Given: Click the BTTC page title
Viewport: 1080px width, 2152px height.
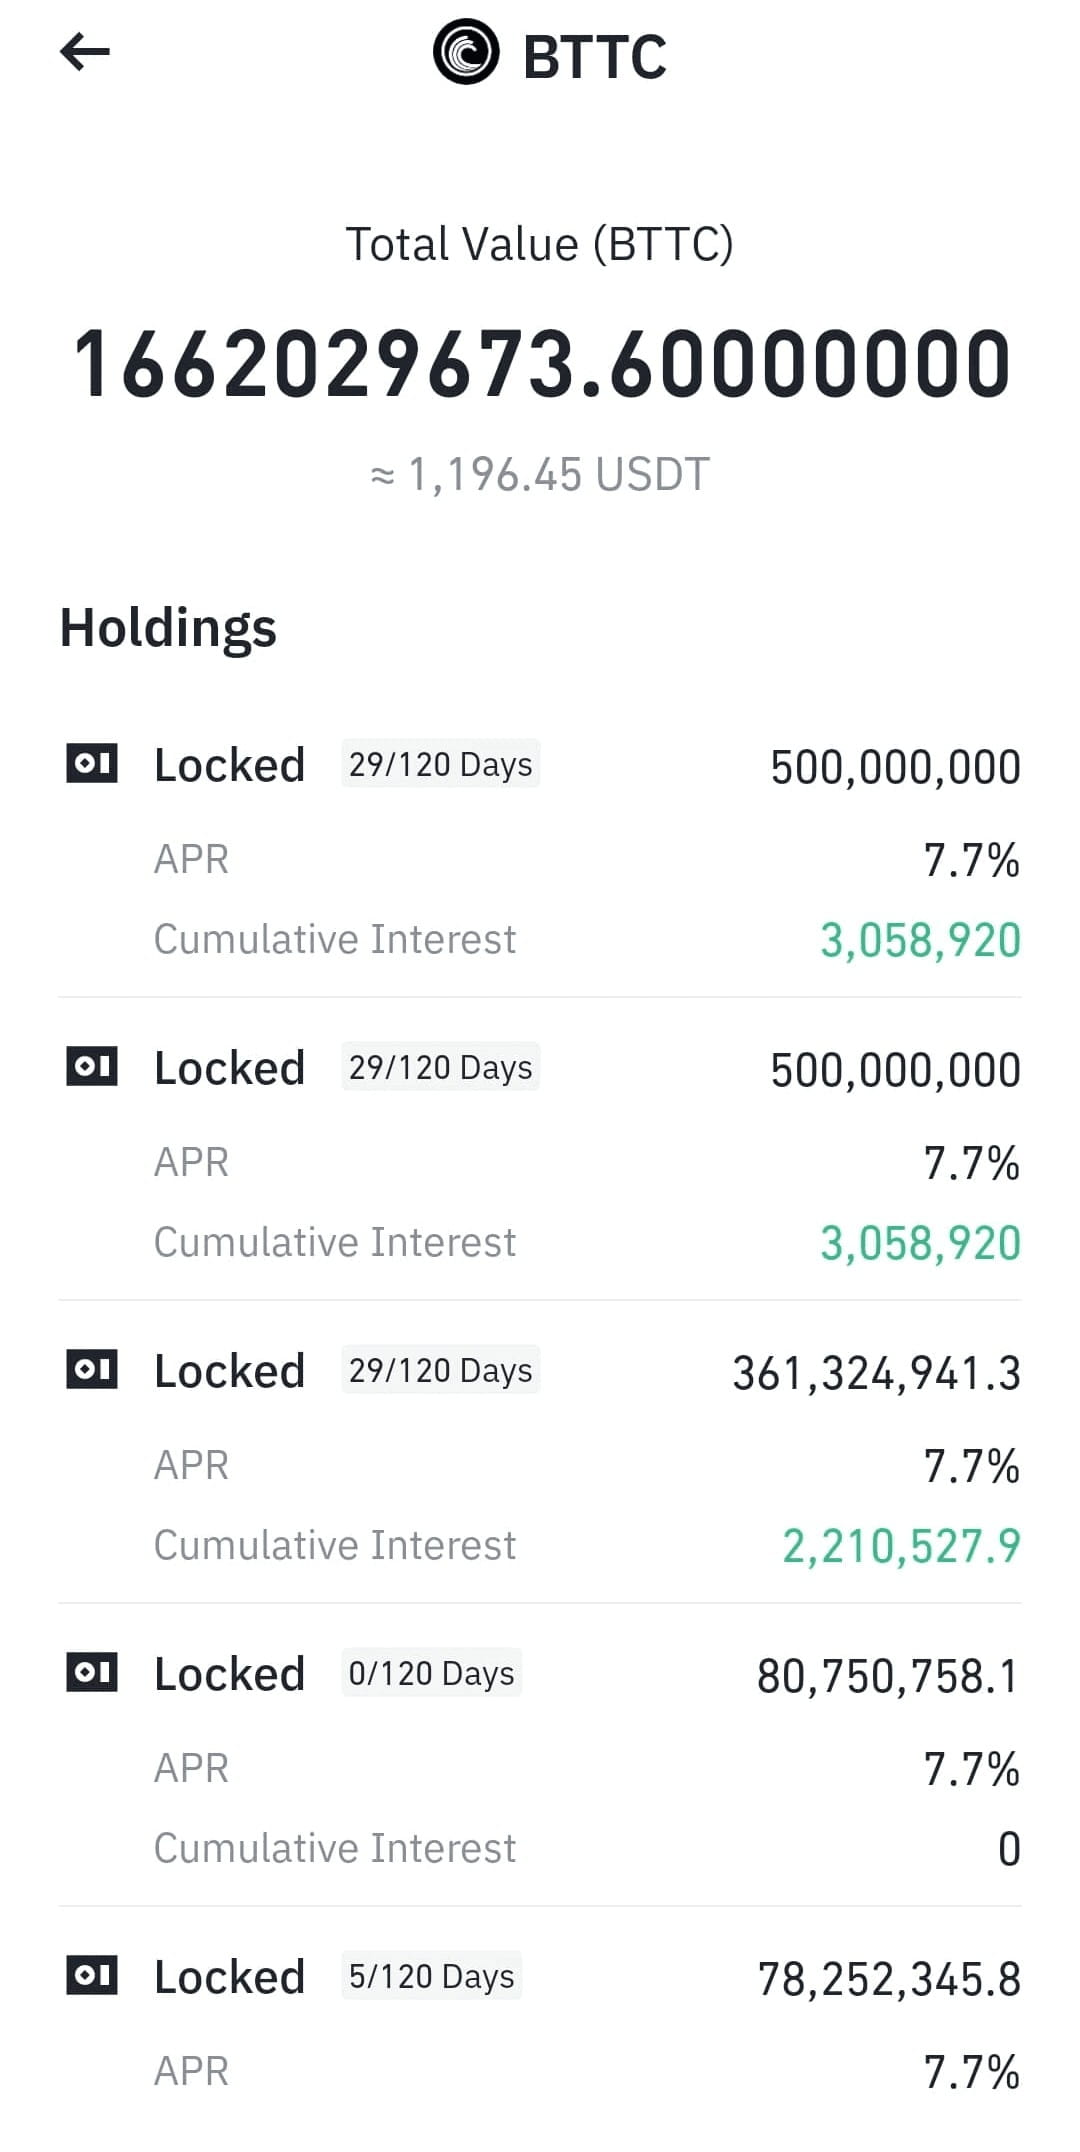Looking at the screenshot, I should (594, 56).
